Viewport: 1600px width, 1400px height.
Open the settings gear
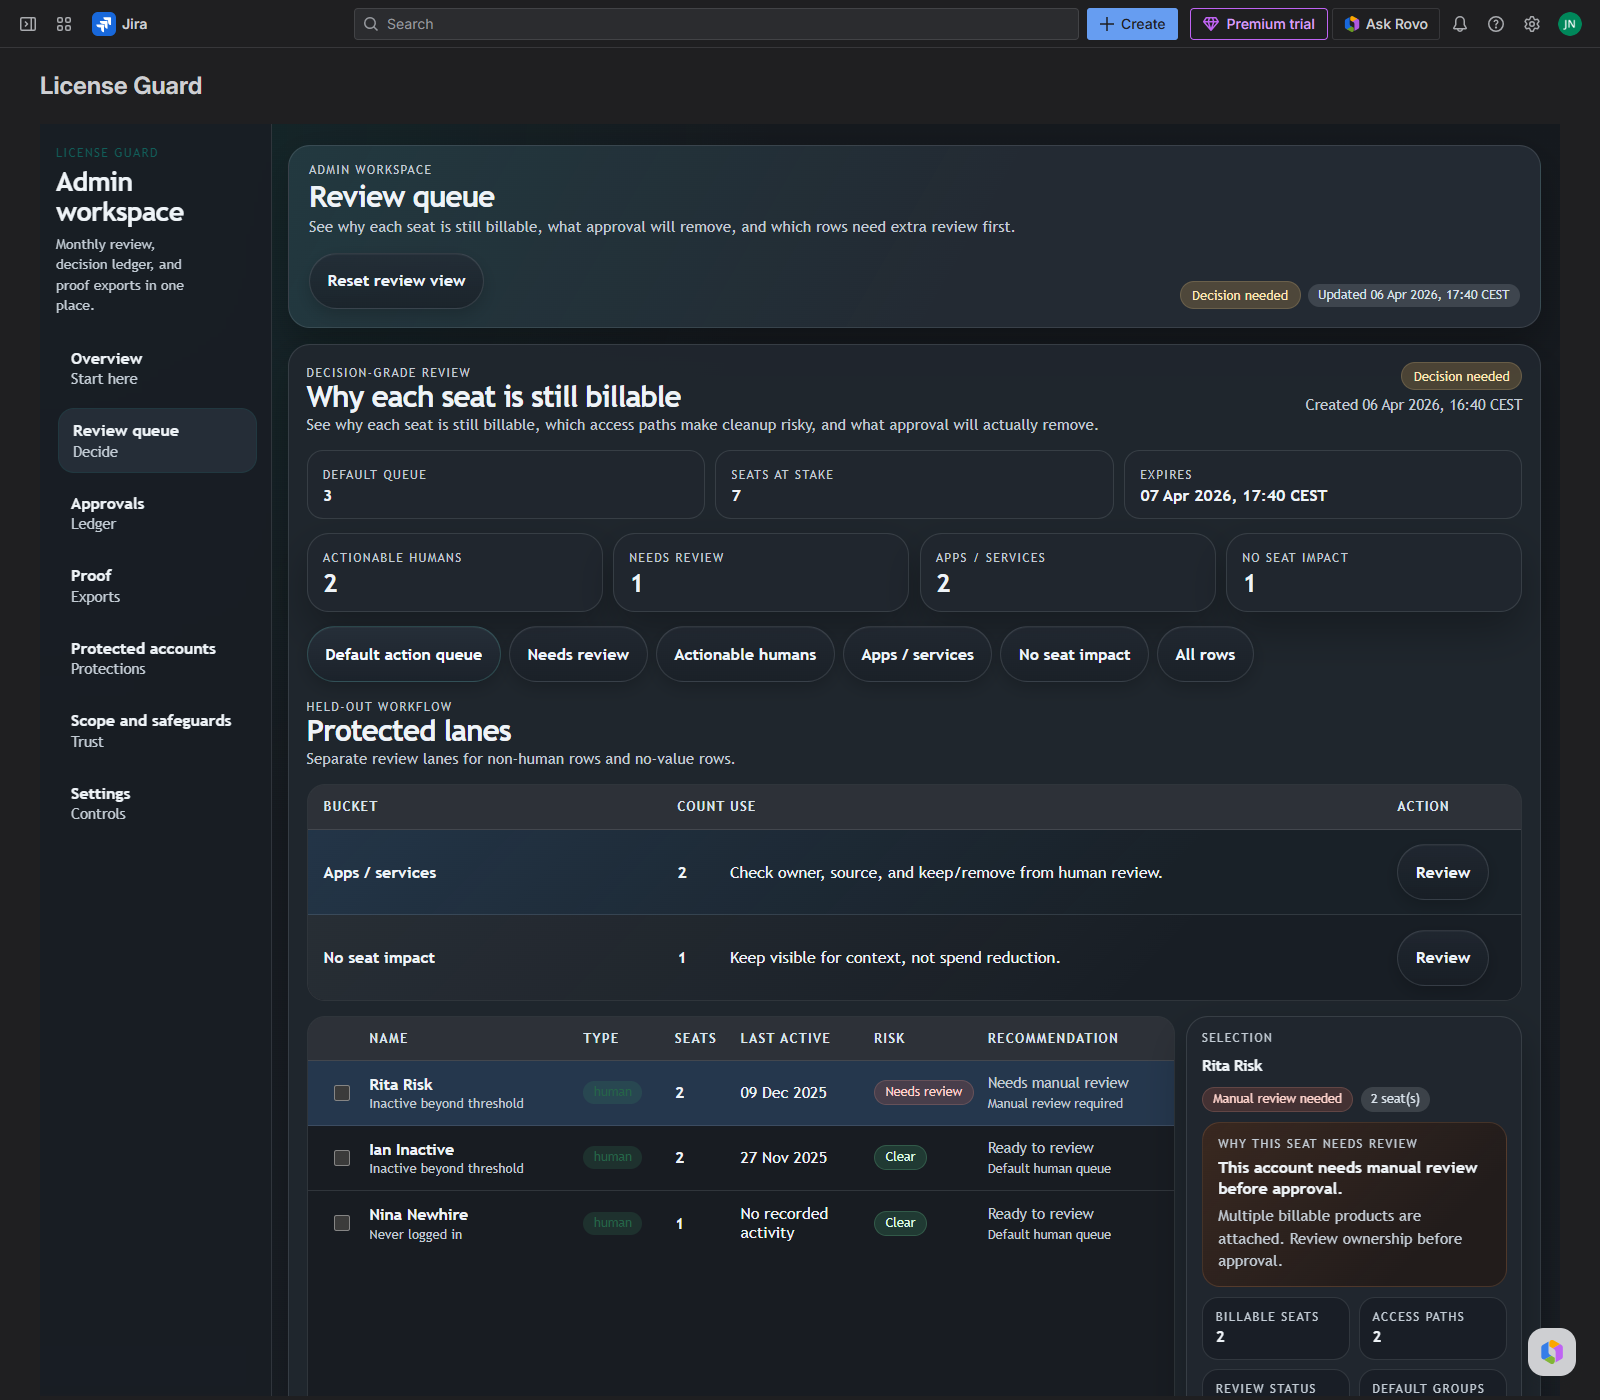point(1531,23)
